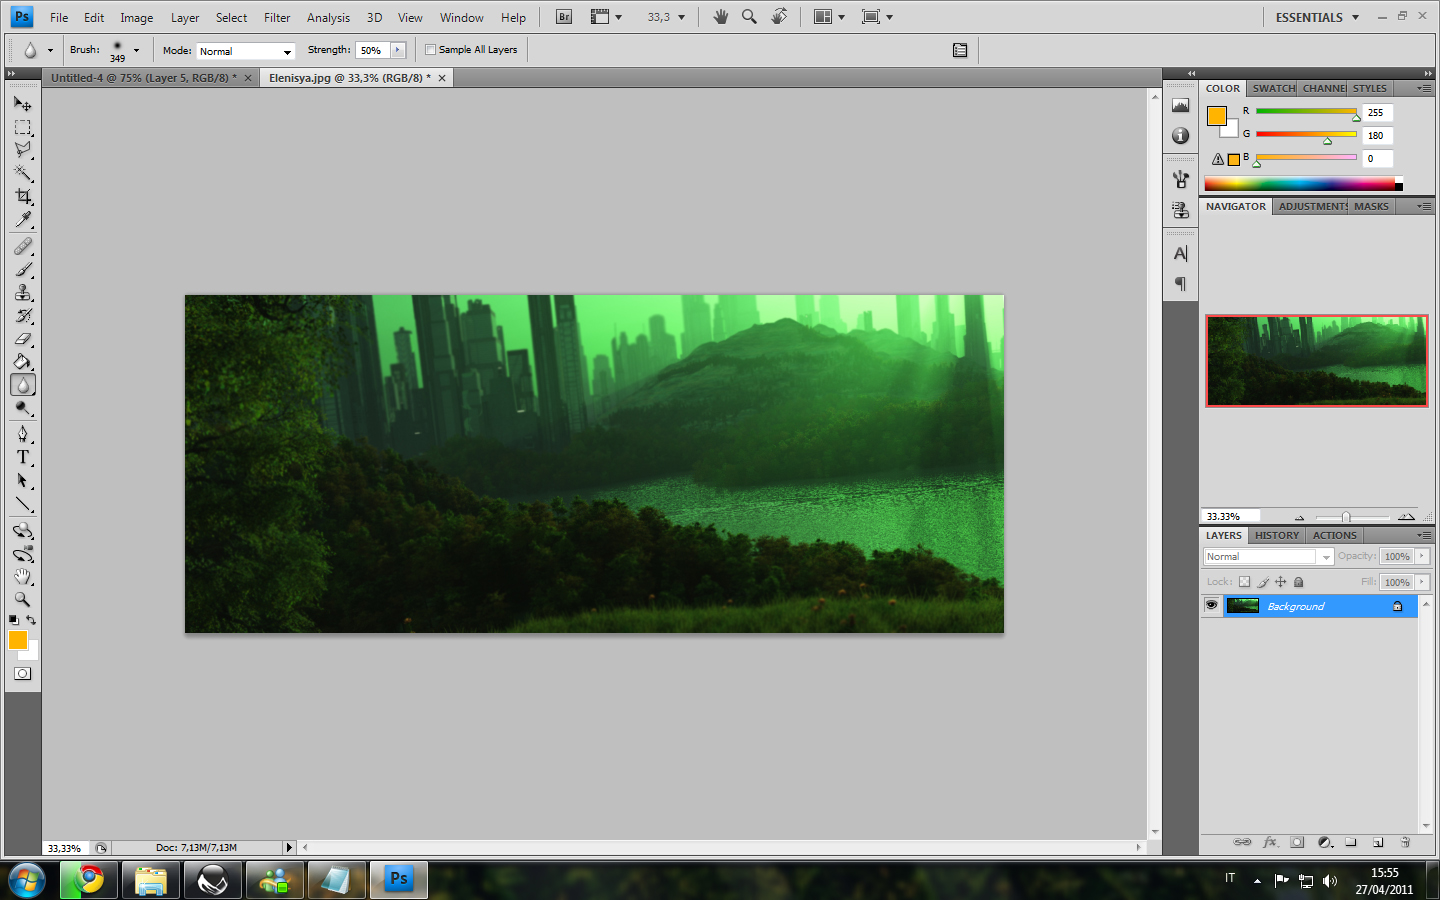1440x900 pixels.
Task: Open the Essentials workspace dropdown
Action: coord(1317,17)
